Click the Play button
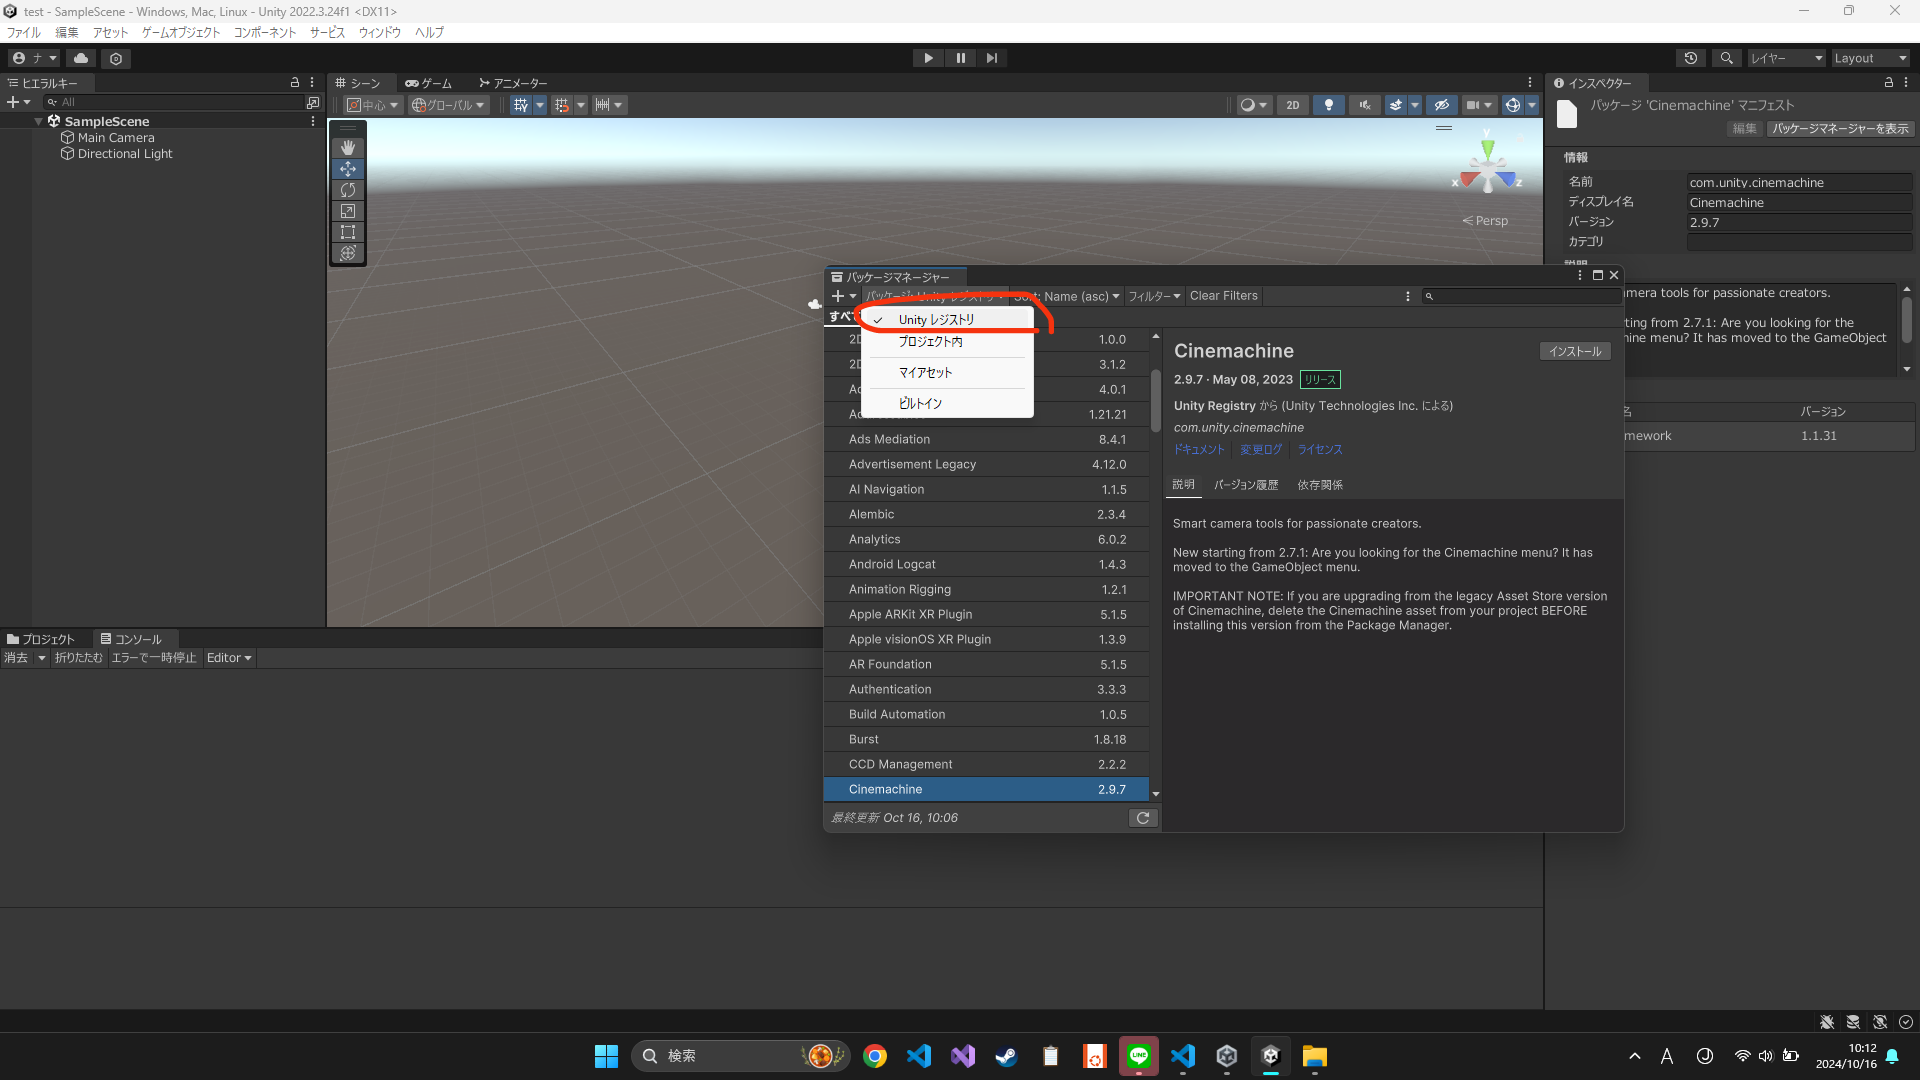Viewport: 1920px width, 1080px height. 928,58
